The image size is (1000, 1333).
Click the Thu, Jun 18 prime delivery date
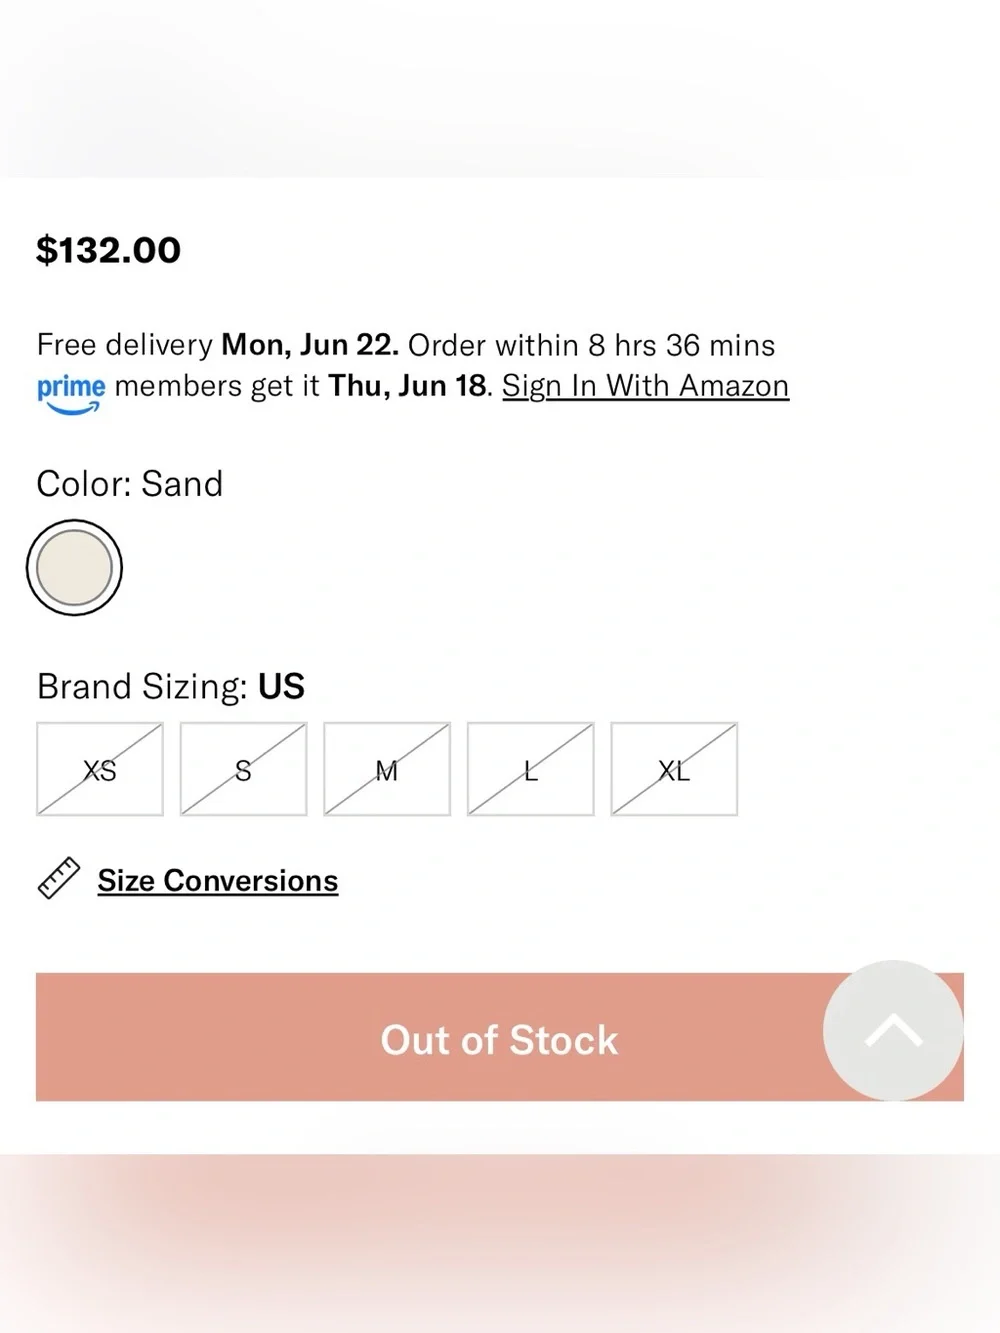tap(408, 386)
